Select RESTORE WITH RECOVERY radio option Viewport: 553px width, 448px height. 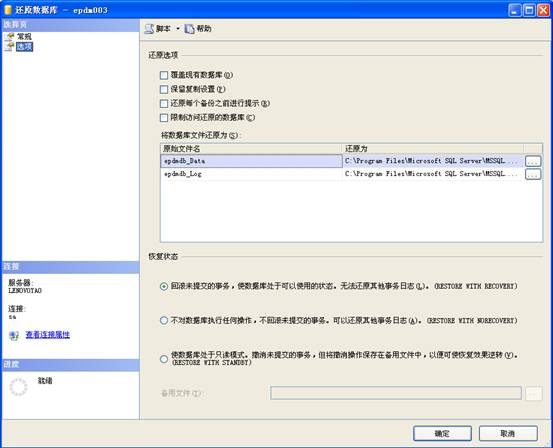(164, 286)
